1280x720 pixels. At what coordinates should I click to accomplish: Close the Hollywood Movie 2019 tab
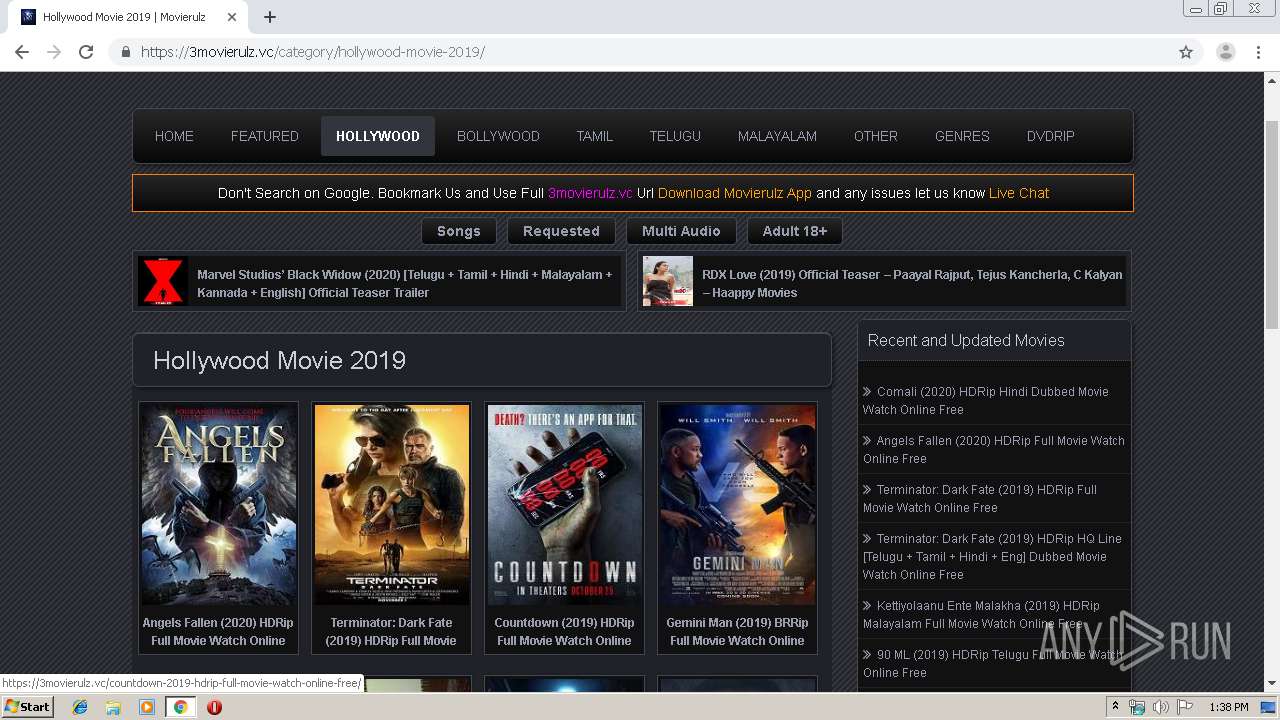[x=233, y=17]
